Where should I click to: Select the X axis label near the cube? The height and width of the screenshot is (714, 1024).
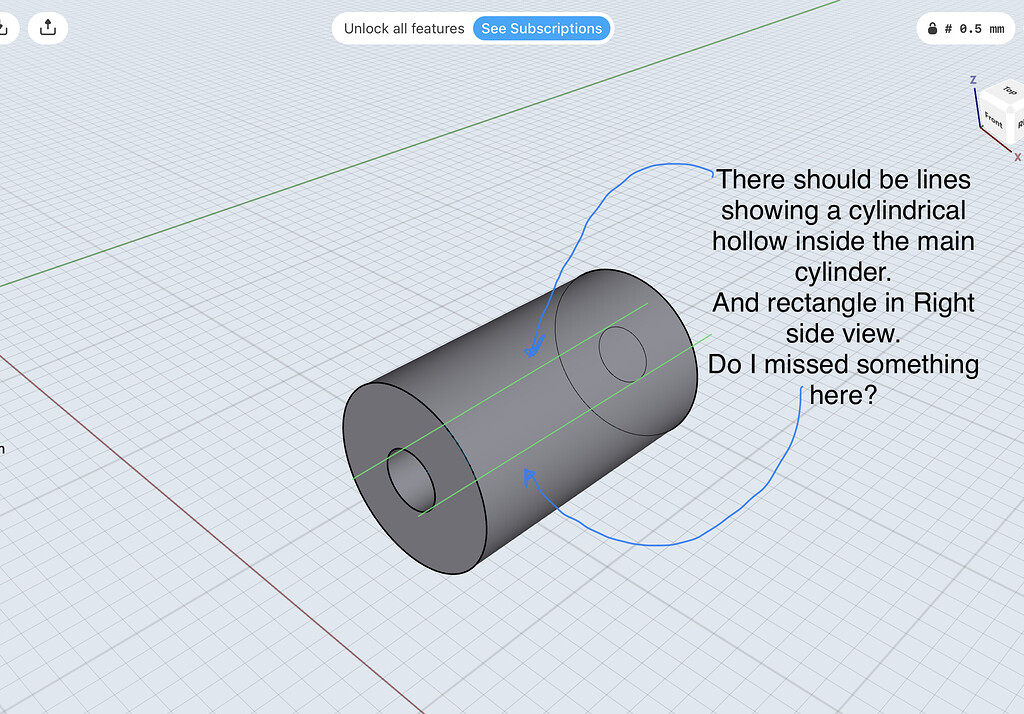click(x=1018, y=157)
